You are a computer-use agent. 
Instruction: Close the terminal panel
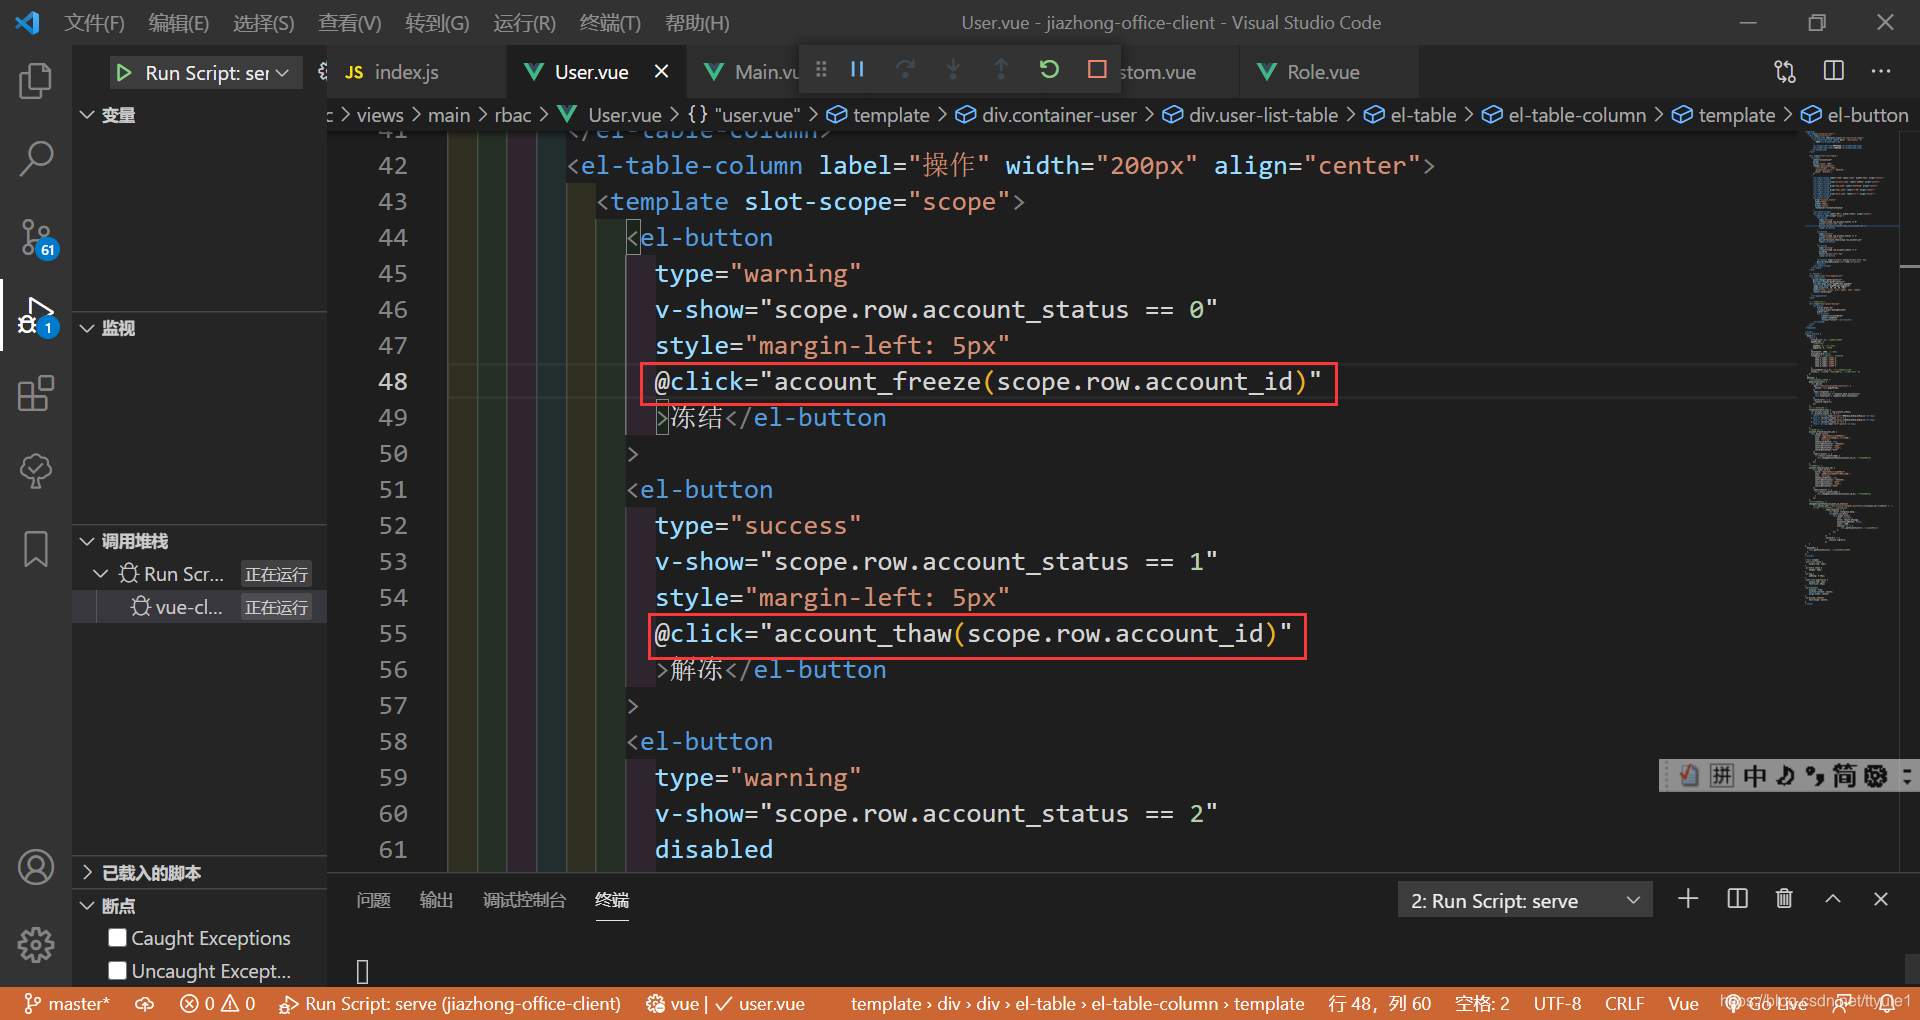[x=1881, y=899]
